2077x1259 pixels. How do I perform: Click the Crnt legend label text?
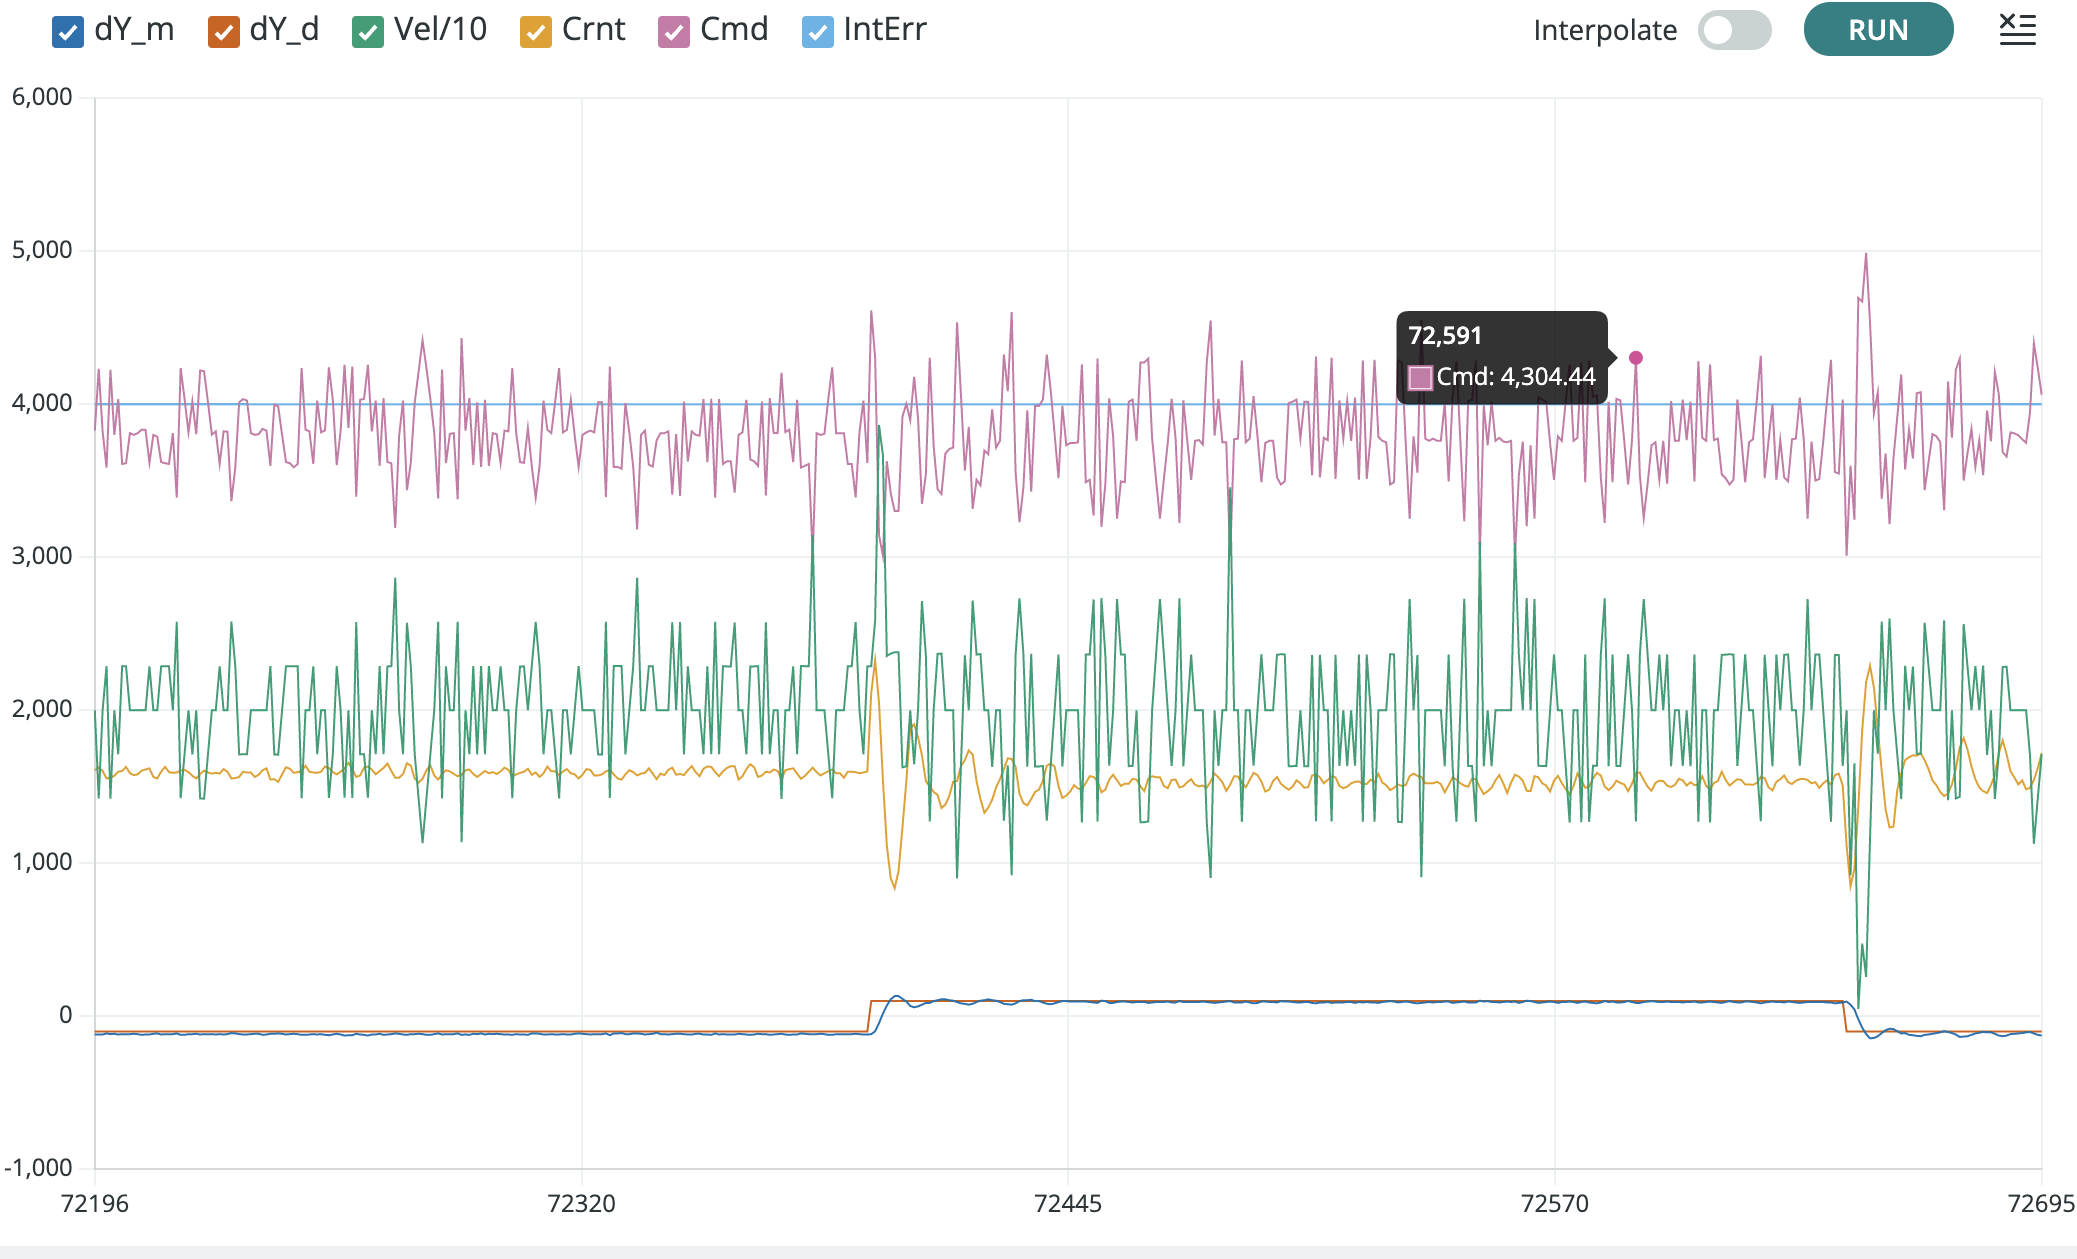pos(593,30)
